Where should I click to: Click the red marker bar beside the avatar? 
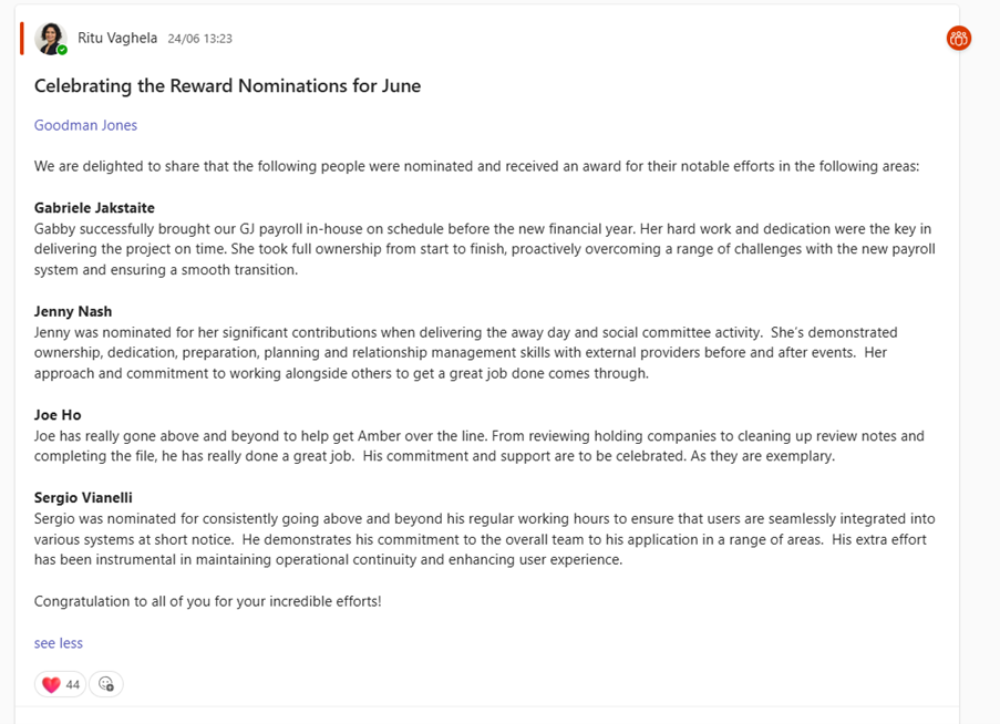point(22,38)
